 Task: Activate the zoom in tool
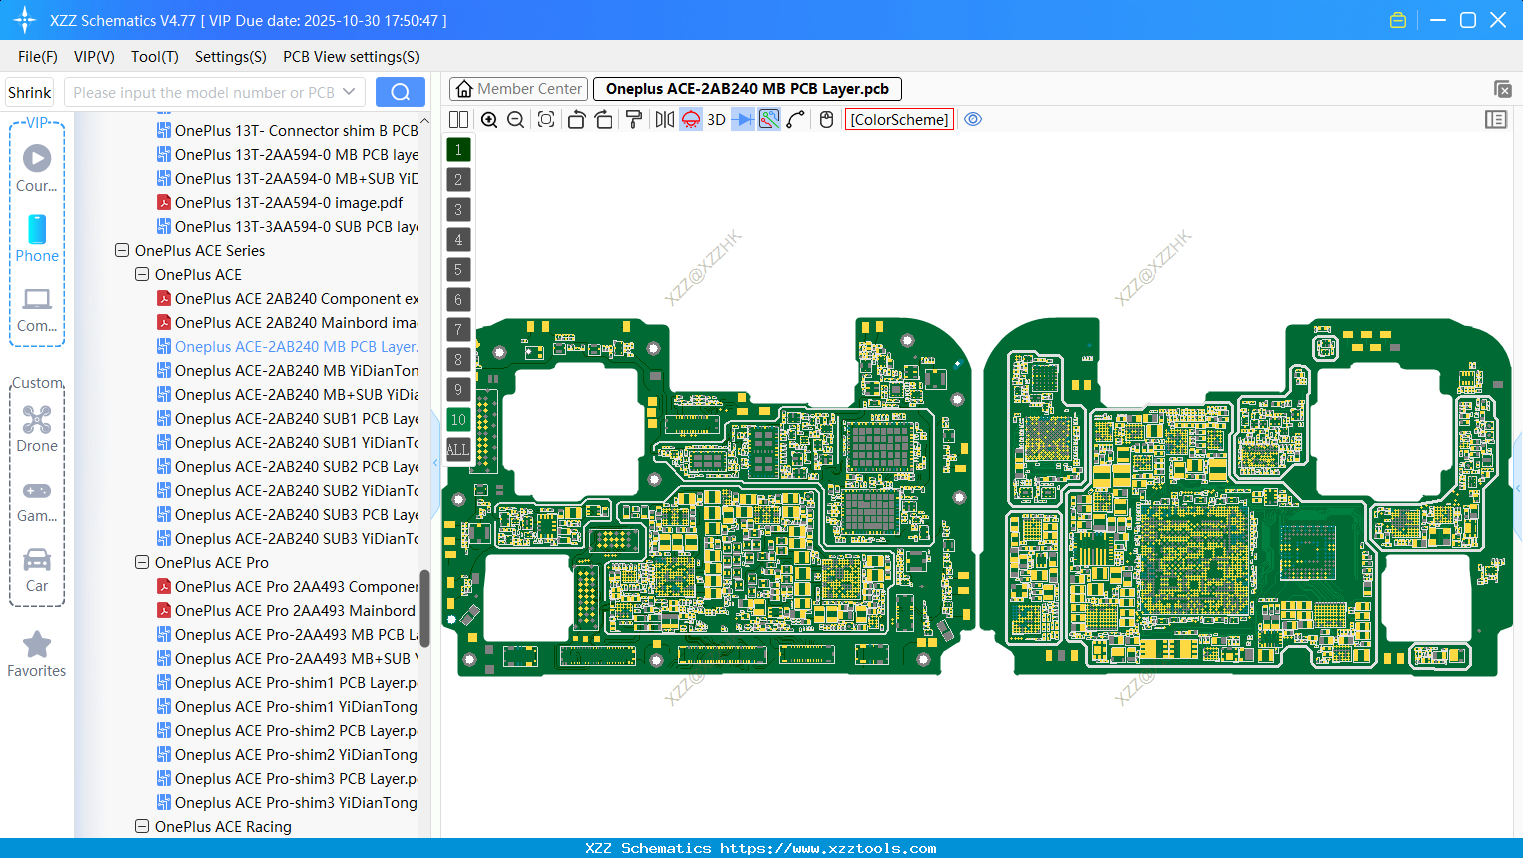(x=489, y=119)
